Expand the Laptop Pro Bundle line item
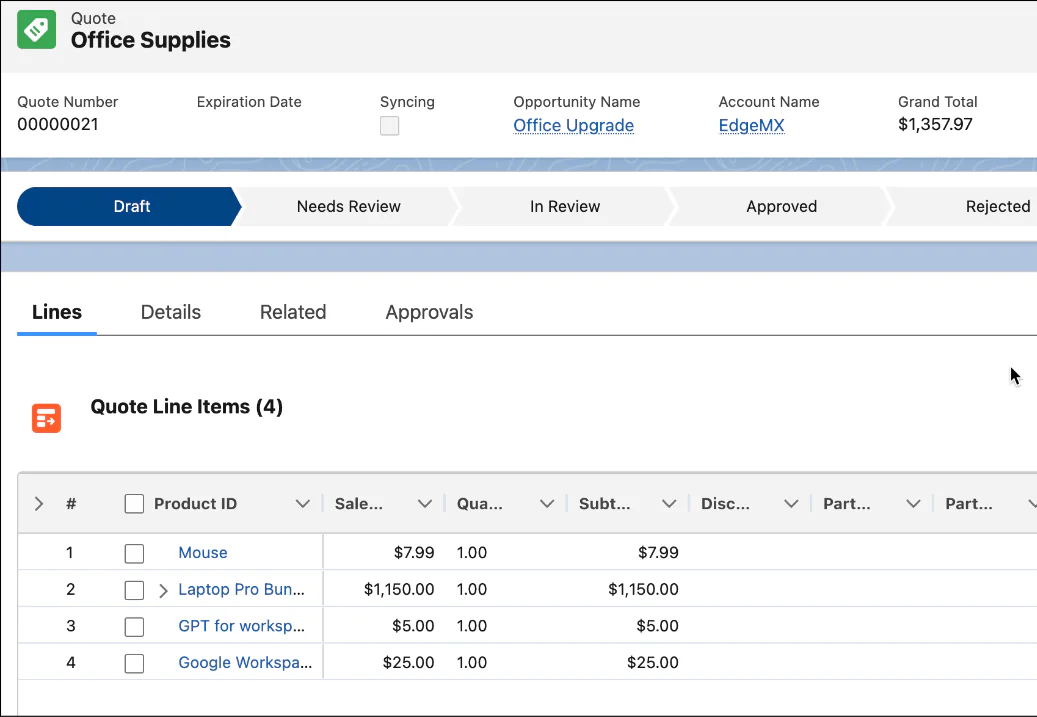This screenshot has height=717, width=1037. (163, 591)
